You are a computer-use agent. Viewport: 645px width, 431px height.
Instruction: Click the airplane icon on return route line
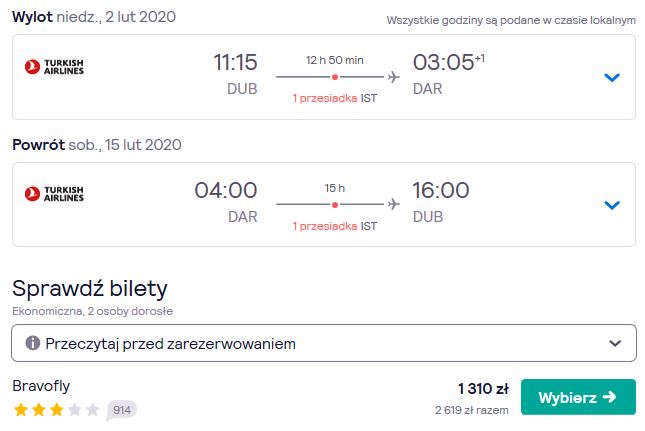tap(394, 204)
